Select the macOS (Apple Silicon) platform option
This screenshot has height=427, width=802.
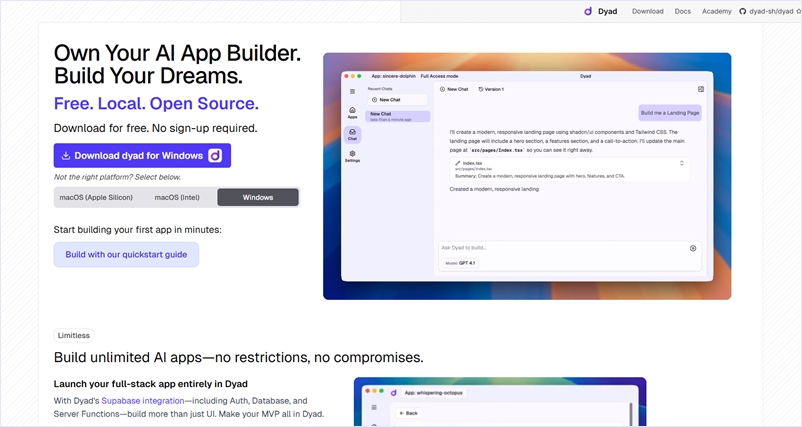(x=96, y=197)
